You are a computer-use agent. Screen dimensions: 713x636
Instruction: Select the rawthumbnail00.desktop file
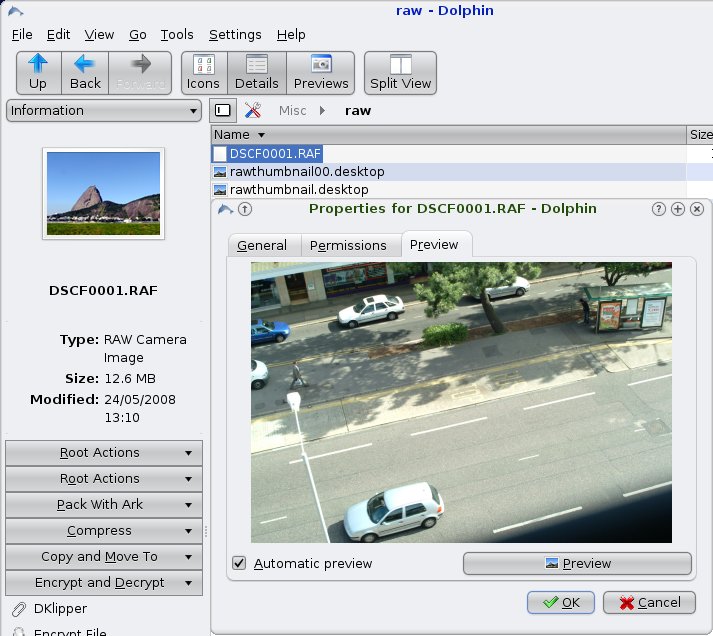pyautogui.click(x=306, y=172)
